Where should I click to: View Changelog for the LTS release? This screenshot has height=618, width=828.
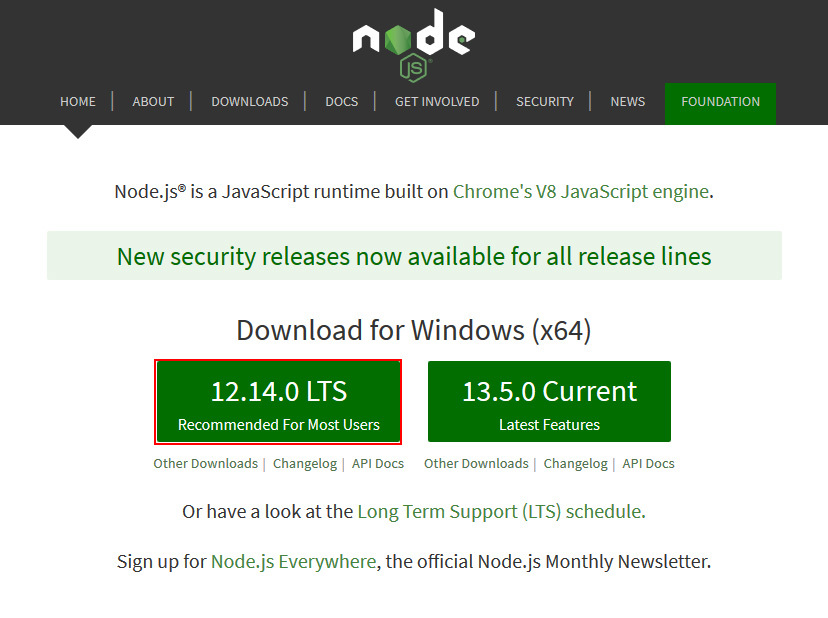click(304, 464)
